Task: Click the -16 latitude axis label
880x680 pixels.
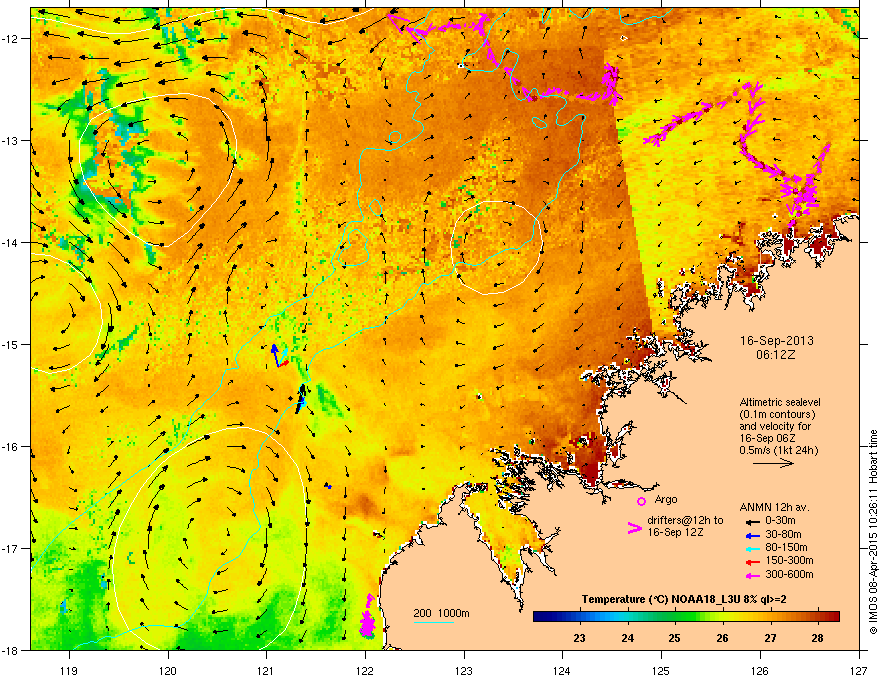Action: [x=10, y=447]
